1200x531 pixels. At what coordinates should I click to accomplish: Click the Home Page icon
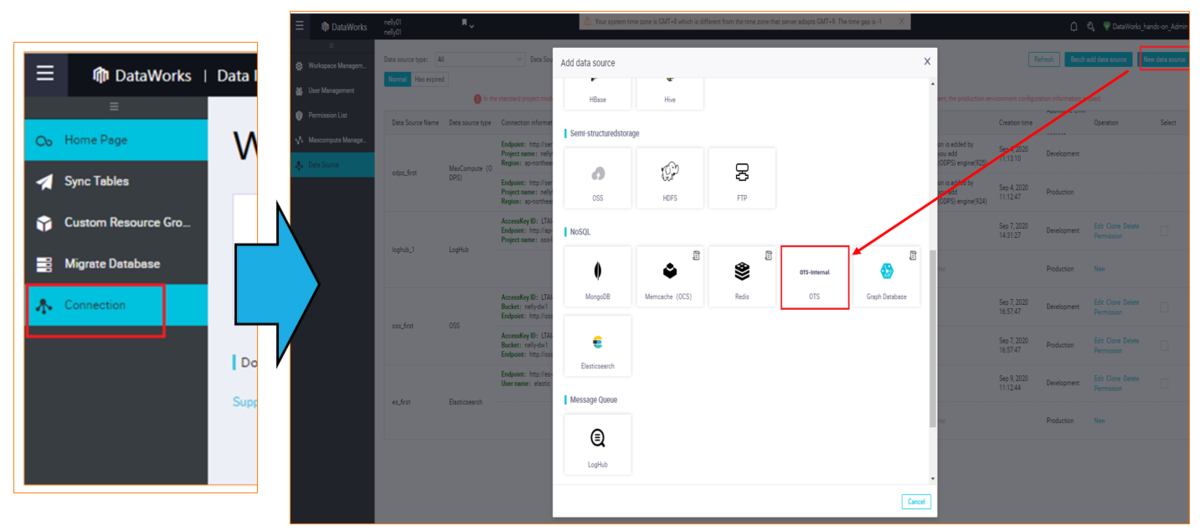44,141
